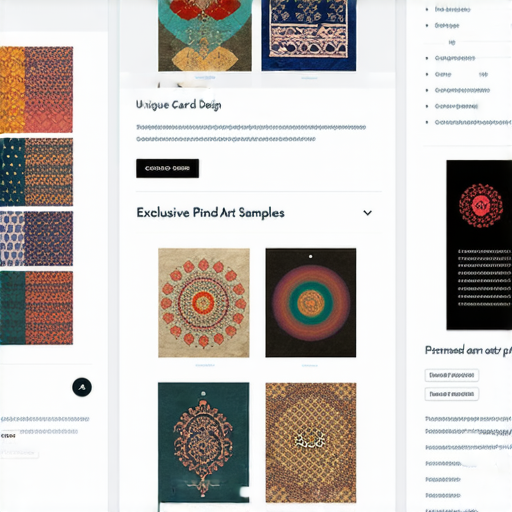Viewport: 512px width, 512px height.
Task: Click the second outlined button in right sidebar
Action: [452, 394]
